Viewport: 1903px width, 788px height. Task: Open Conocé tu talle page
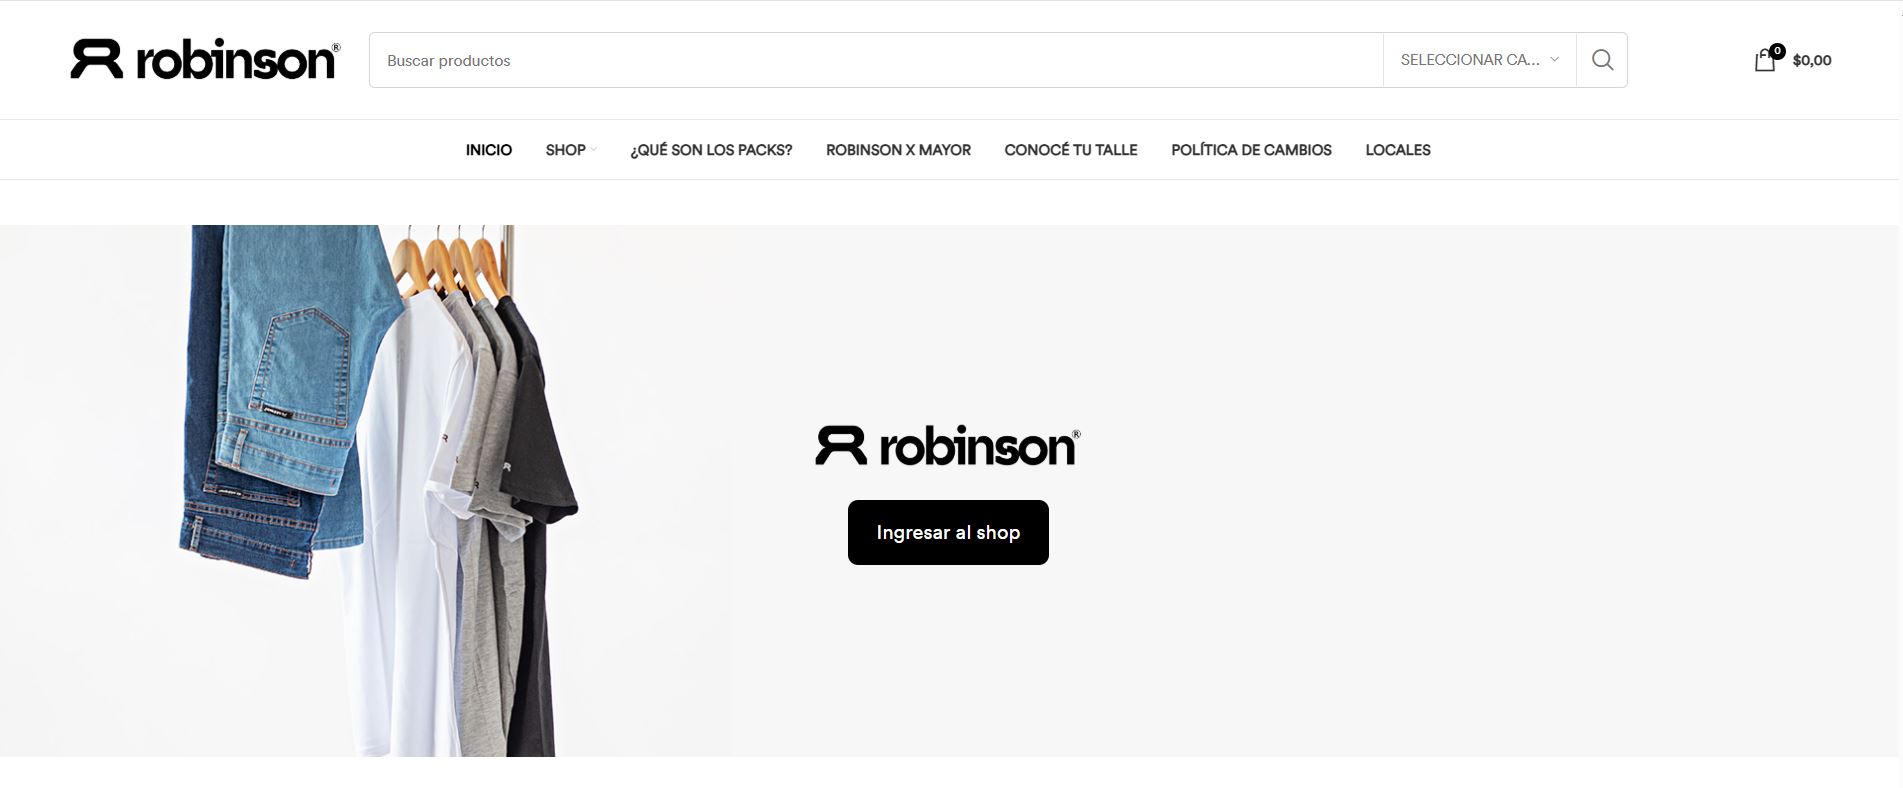click(x=1071, y=150)
